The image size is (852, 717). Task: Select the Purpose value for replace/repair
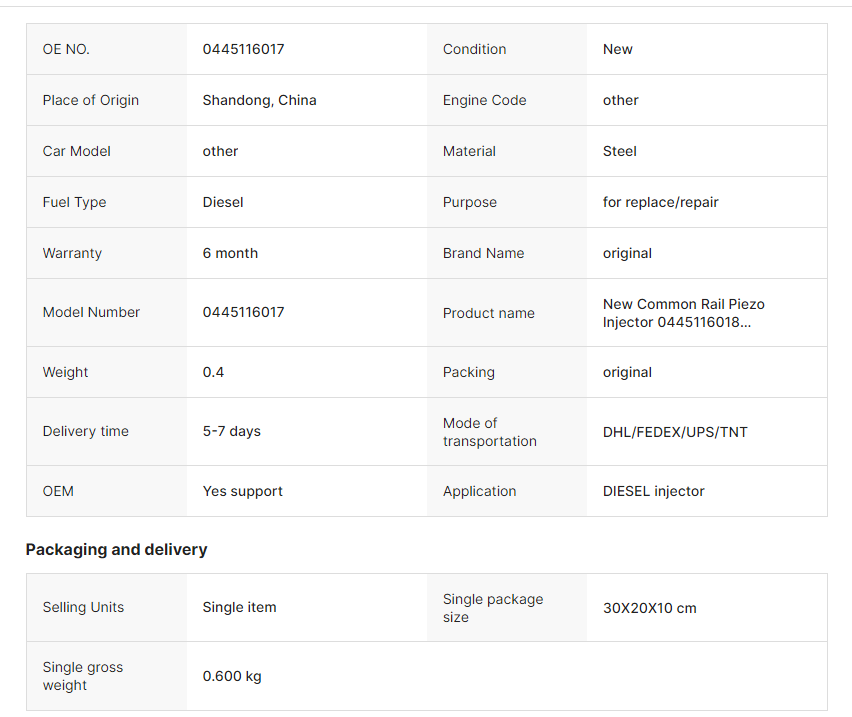pyautogui.click(x=660, y=203)
